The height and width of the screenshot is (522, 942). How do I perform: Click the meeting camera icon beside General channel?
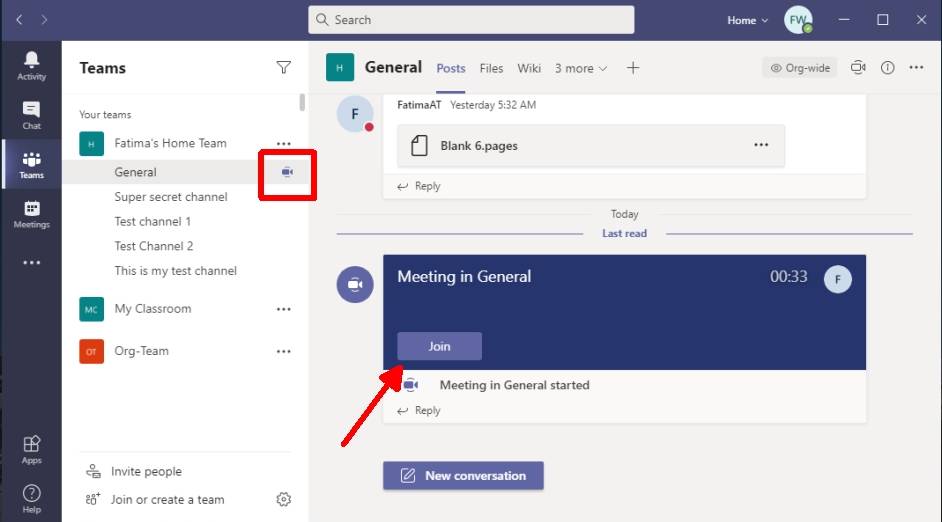pyautogui.click(x=287, y=172)
